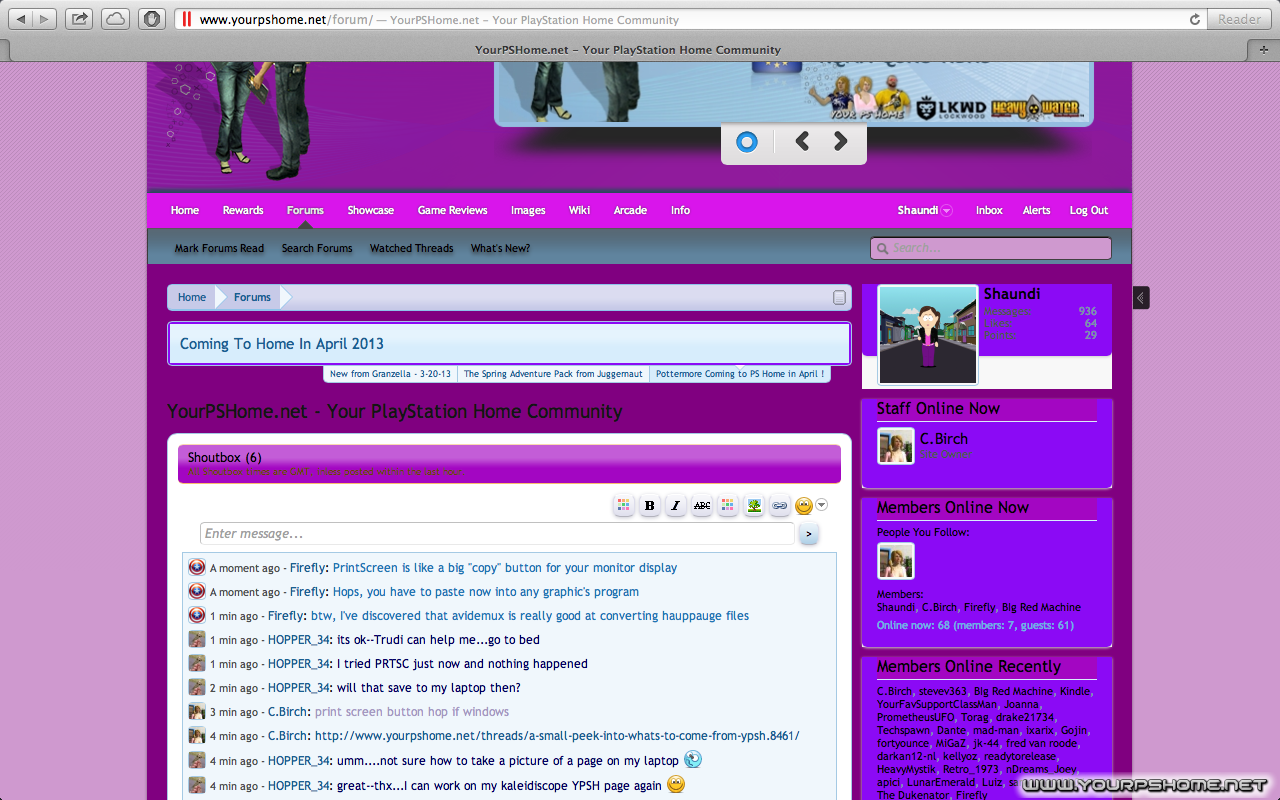Collapse the sidebar with the arrow toggle

pos(1141,297)
